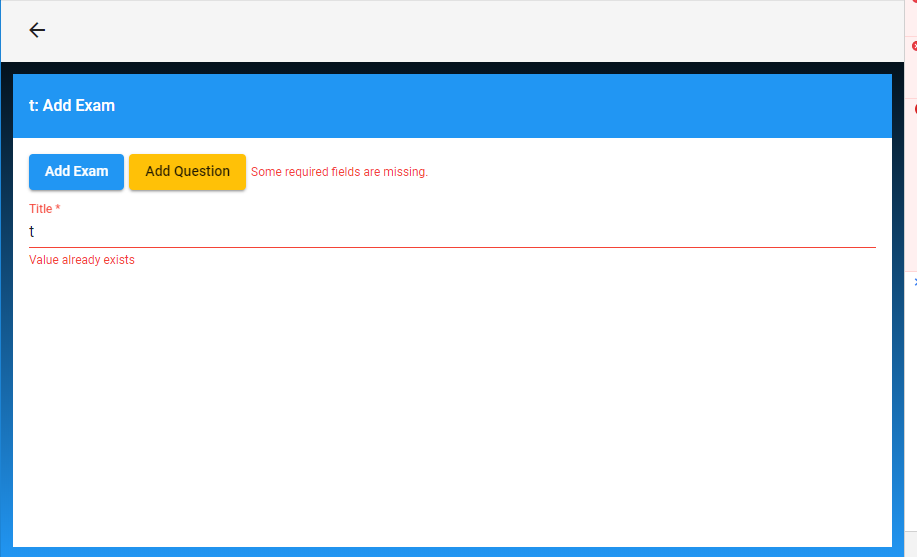This screenshot has height=557, width=917.
Task: Click the blue Add Exam button
Action: (x=76, y=172)
